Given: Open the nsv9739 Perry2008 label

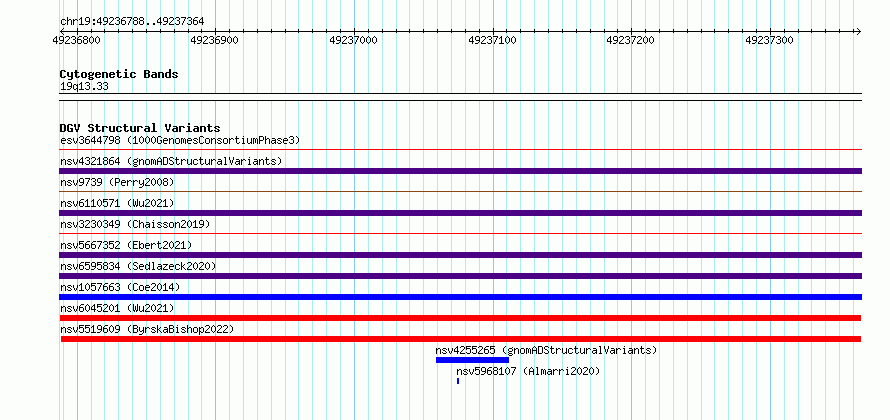Looking at the screenshot, I should [x=117, y=182].
